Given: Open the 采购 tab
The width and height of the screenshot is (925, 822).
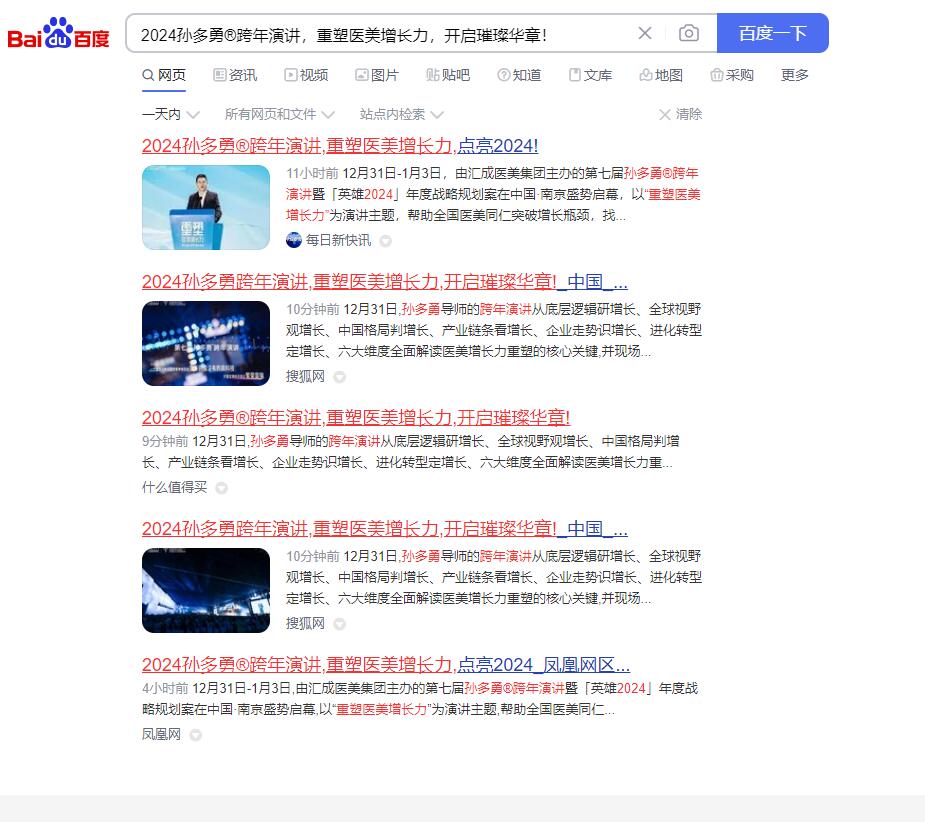Looking at the screenshot, I should (732, 76).
